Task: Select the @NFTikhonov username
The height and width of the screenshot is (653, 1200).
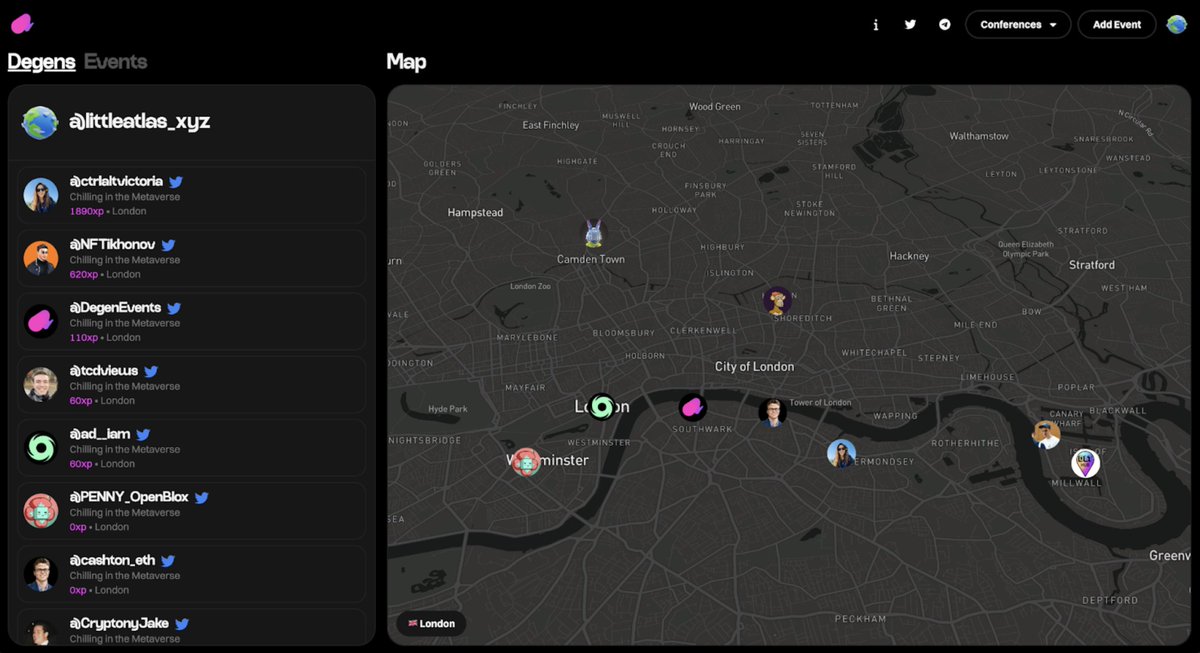Action: [x=112, y=245]
